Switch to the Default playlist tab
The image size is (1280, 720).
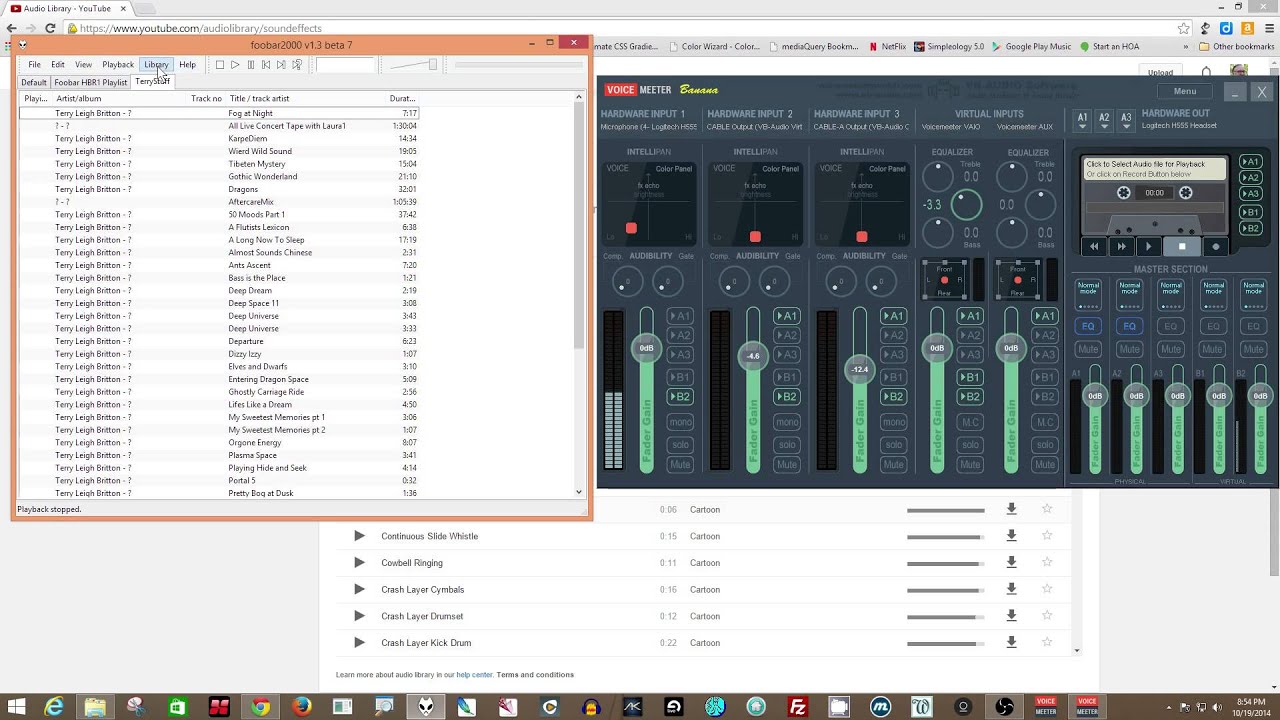[34, 82]
